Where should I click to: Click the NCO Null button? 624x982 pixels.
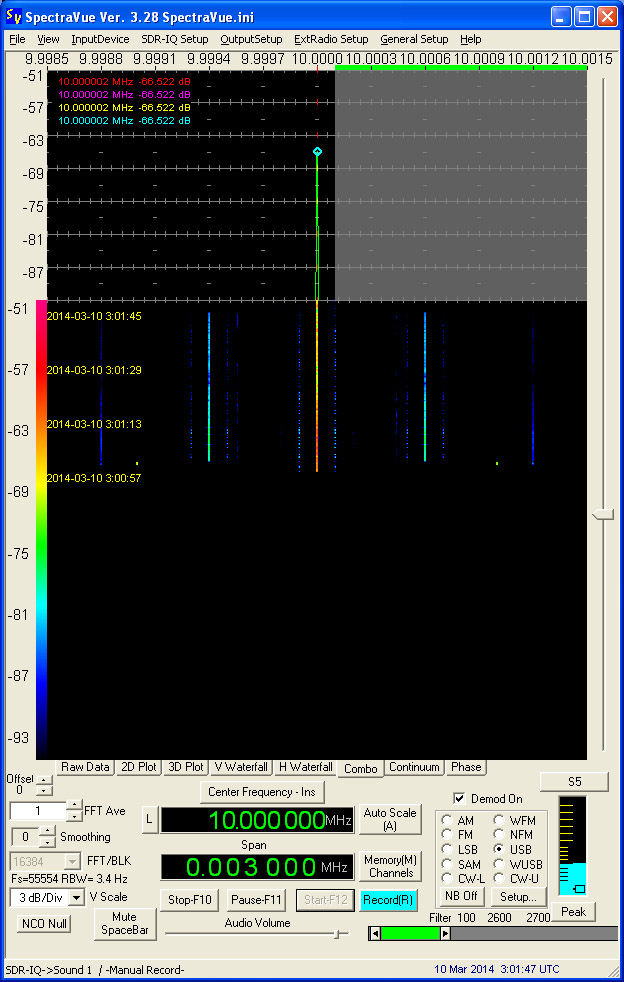(44, 924)
